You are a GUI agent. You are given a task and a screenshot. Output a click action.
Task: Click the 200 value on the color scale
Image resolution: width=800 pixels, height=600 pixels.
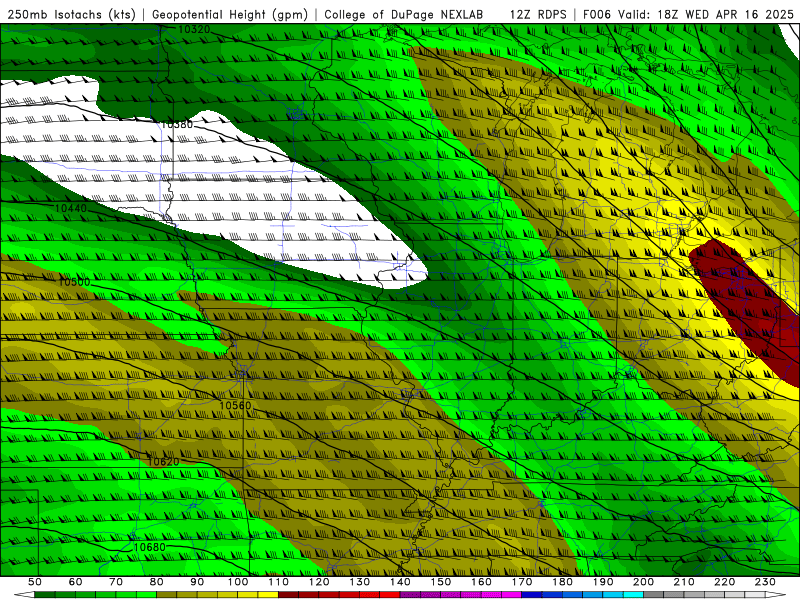[x=643, y=582]
